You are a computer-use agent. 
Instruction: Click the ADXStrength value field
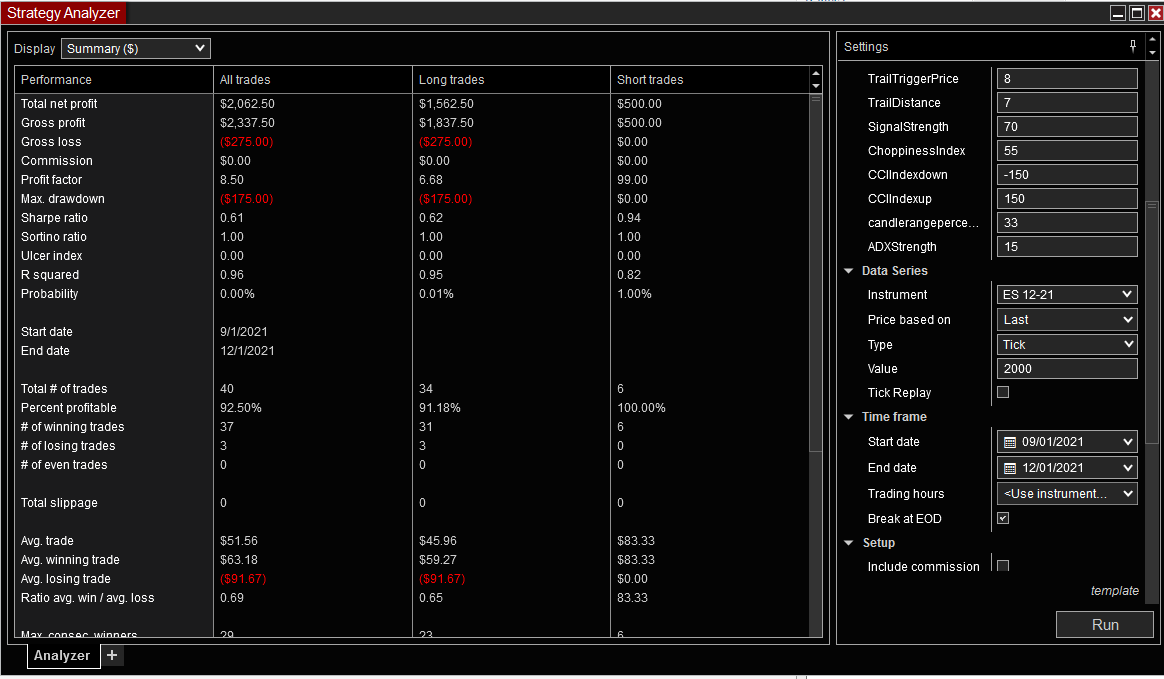[1067, 247]
